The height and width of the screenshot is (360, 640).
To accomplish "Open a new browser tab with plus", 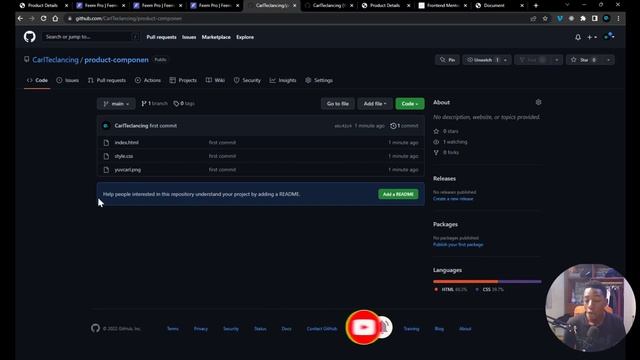I will pyautogui.click(x=536, y=5).
